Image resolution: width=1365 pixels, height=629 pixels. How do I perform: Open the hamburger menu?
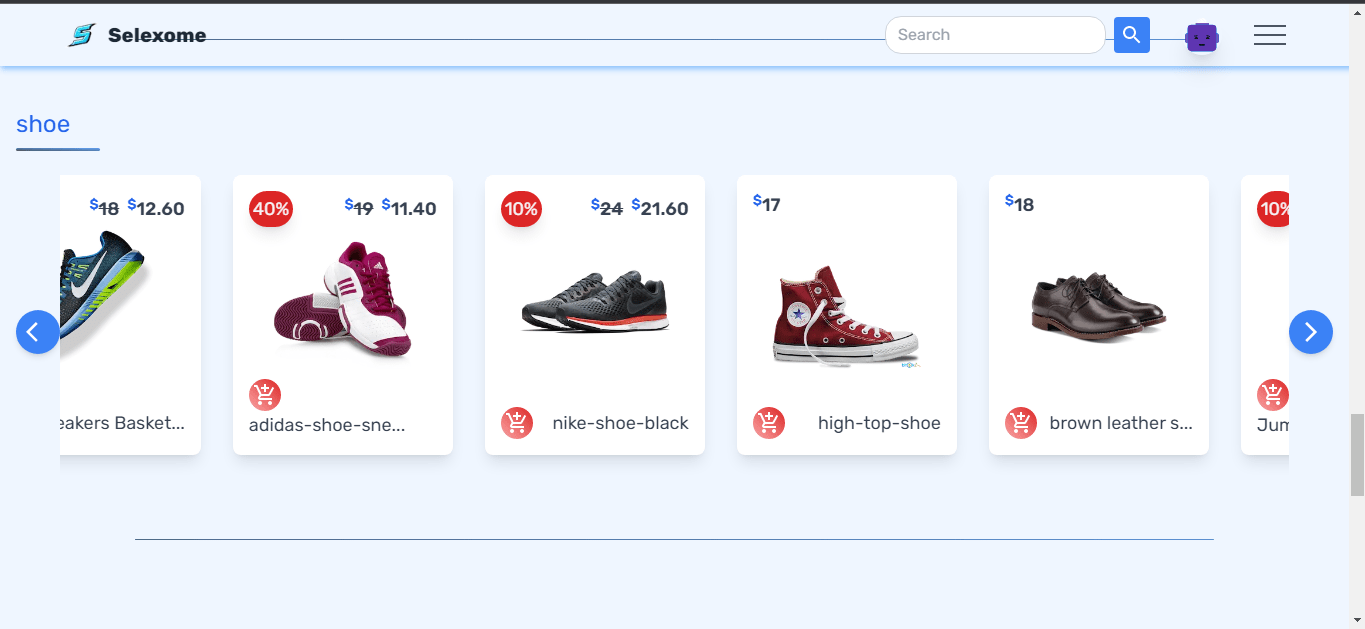pyautogui.click(x=1270, y=35)
